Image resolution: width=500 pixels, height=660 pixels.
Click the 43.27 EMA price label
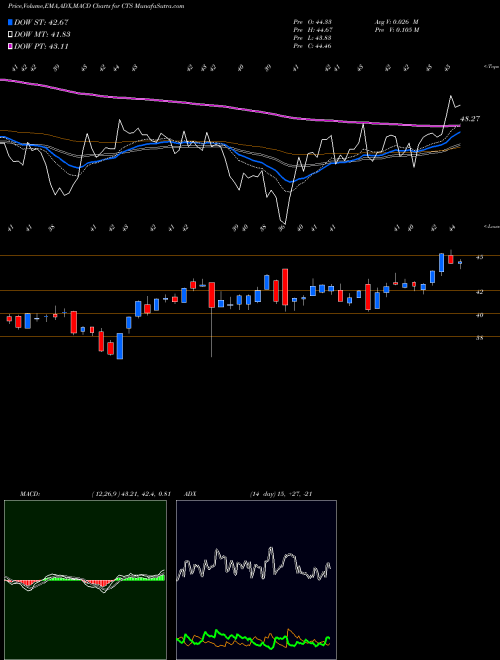tap(470, 119)
